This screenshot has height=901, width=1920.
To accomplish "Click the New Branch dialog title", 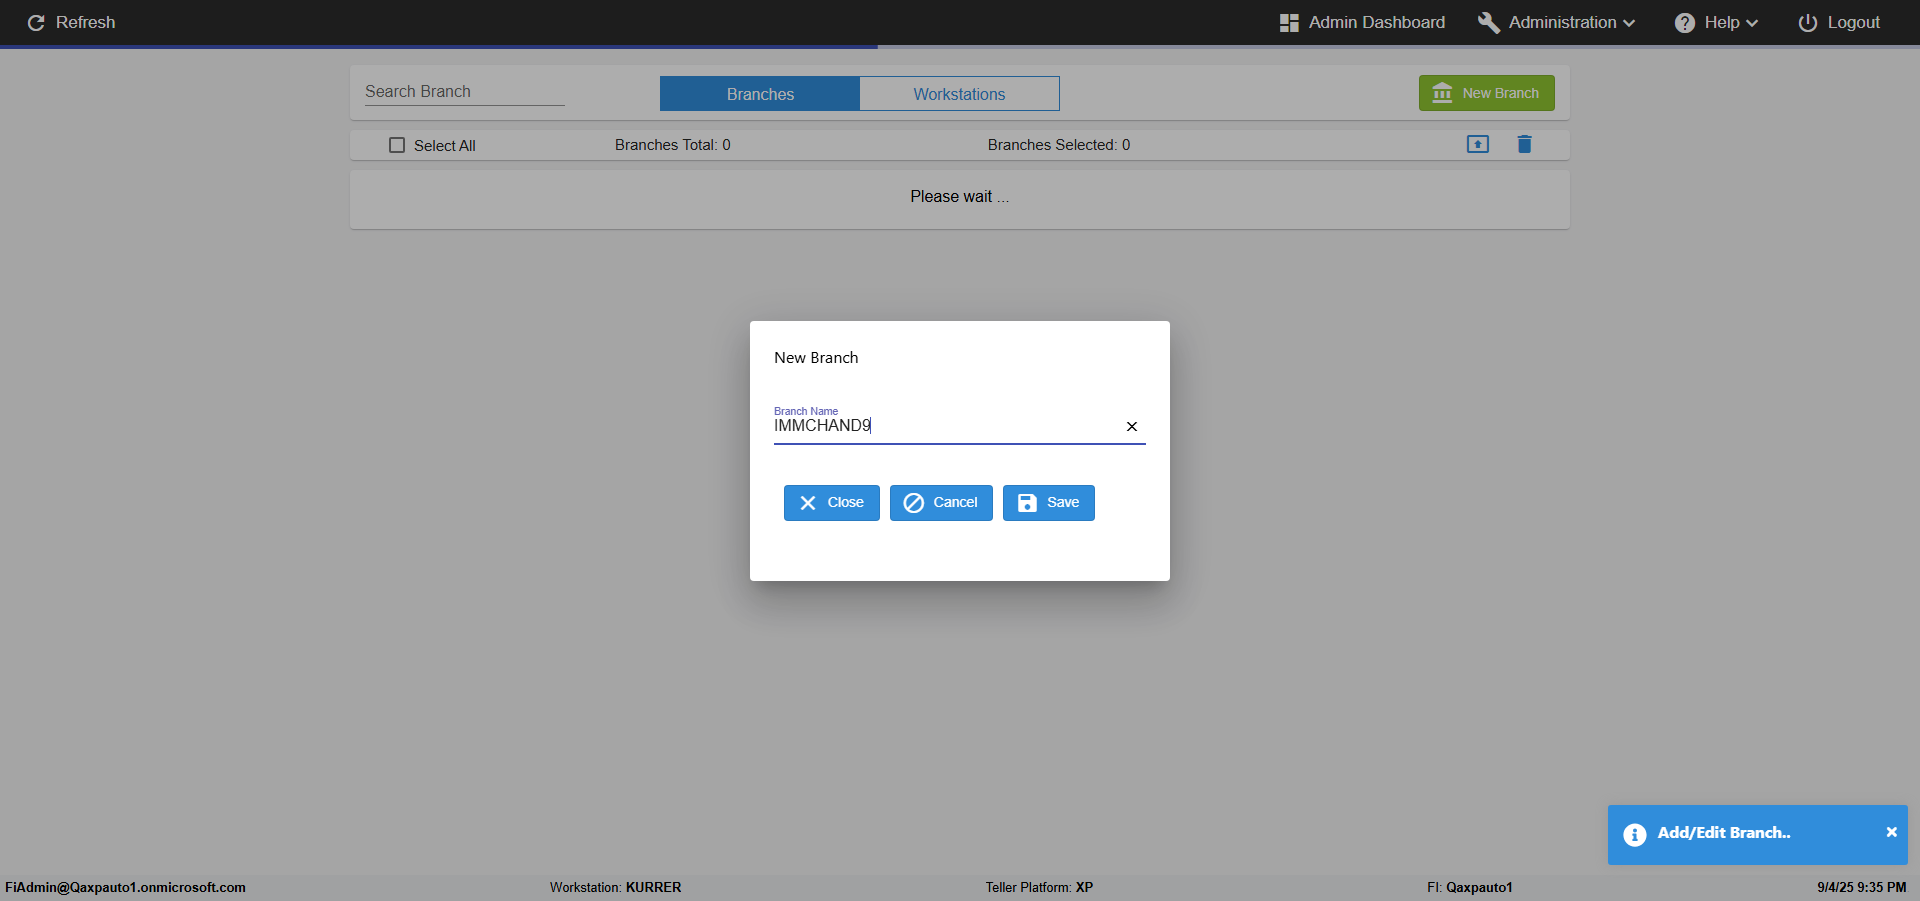I will pos(816,358).
